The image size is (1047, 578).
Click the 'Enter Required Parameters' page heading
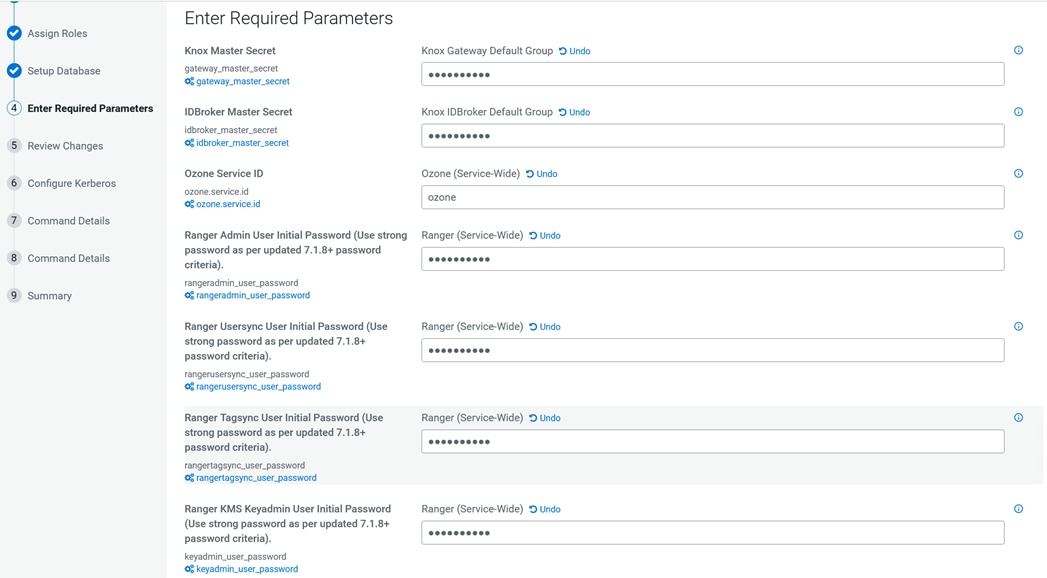[x=288, y=18]
